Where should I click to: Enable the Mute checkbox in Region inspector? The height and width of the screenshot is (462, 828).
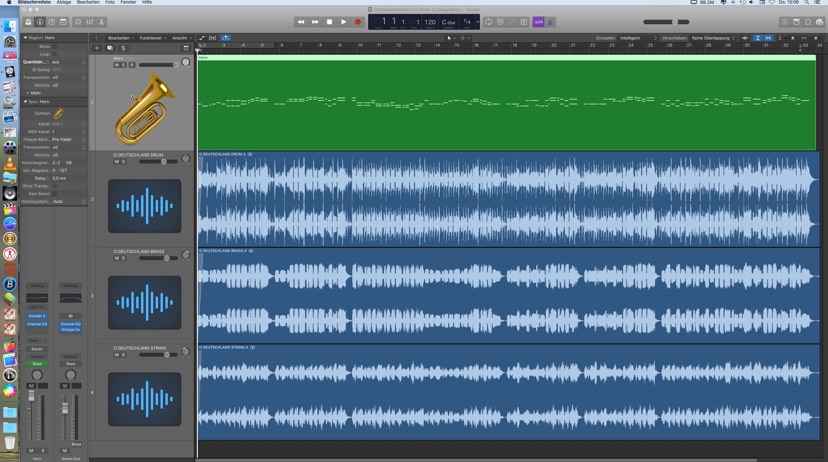coord(54,46)
